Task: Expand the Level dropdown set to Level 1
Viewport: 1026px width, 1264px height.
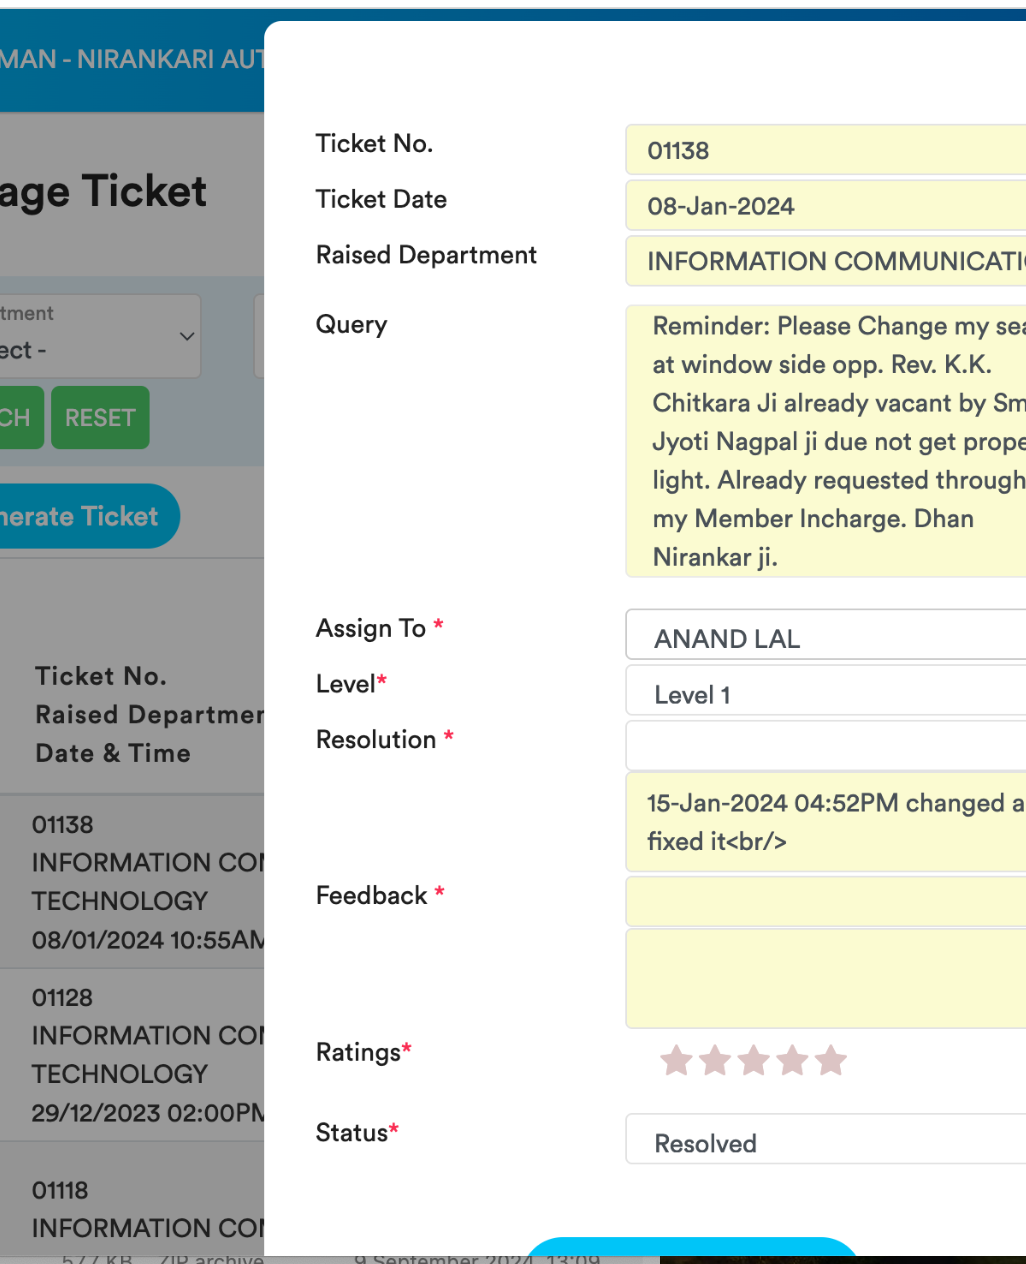Action: (x=825, y=693)
